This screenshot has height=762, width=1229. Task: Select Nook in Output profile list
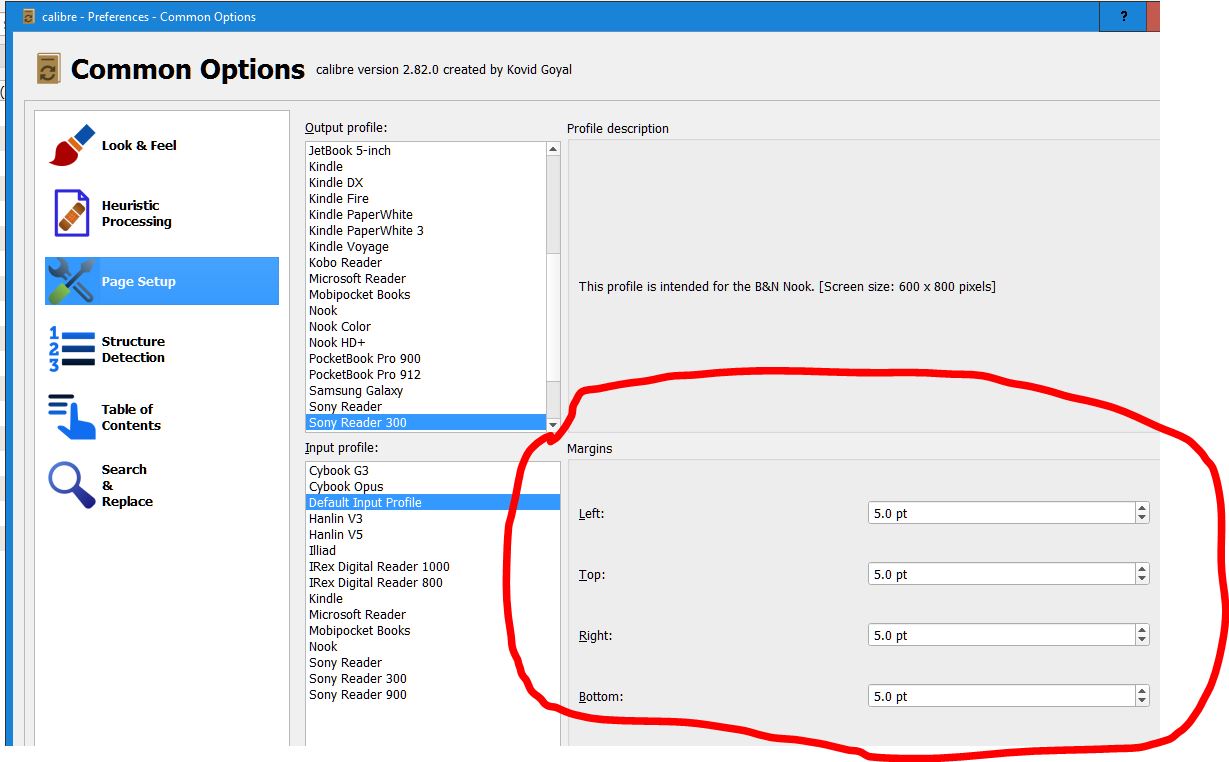pyautogui.click(x=425, y=310)
